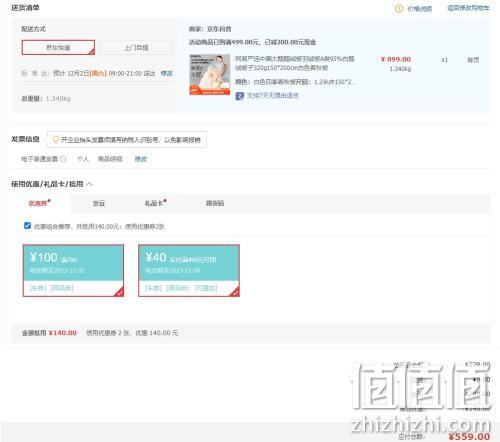Click the e-invoice info circle icon
500x442 pixels.
pos(63,159)
